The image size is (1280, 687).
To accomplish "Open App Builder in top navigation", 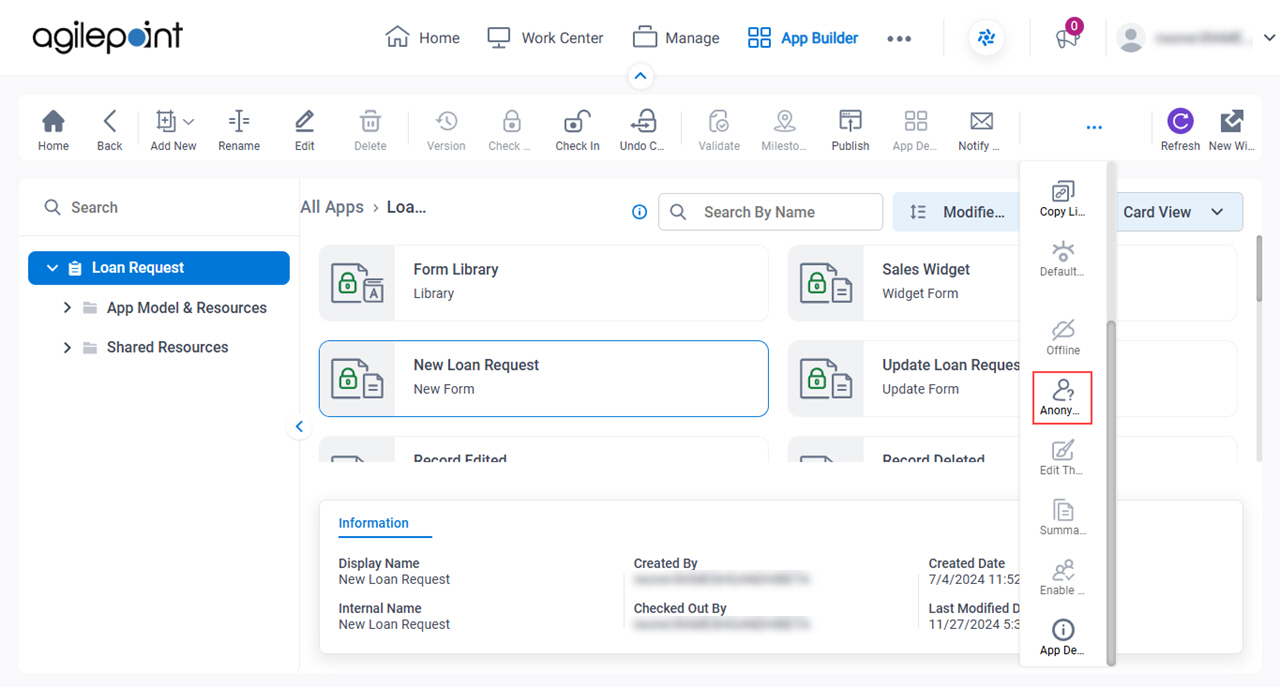I will [x=803, y=38].
